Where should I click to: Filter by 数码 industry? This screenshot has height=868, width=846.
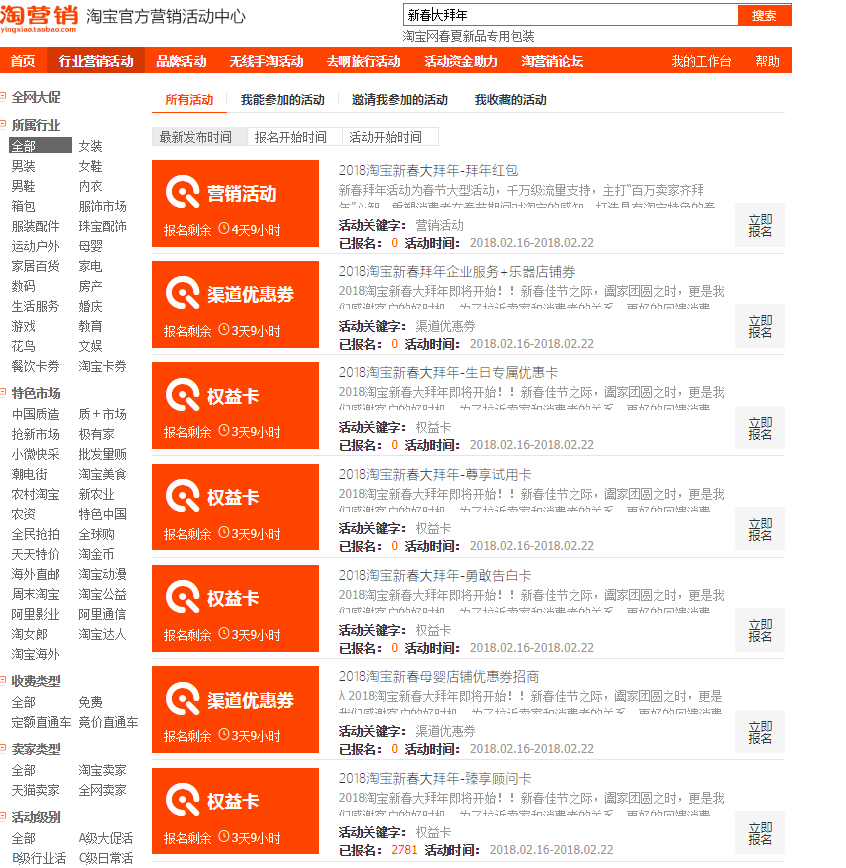(23, 286)
